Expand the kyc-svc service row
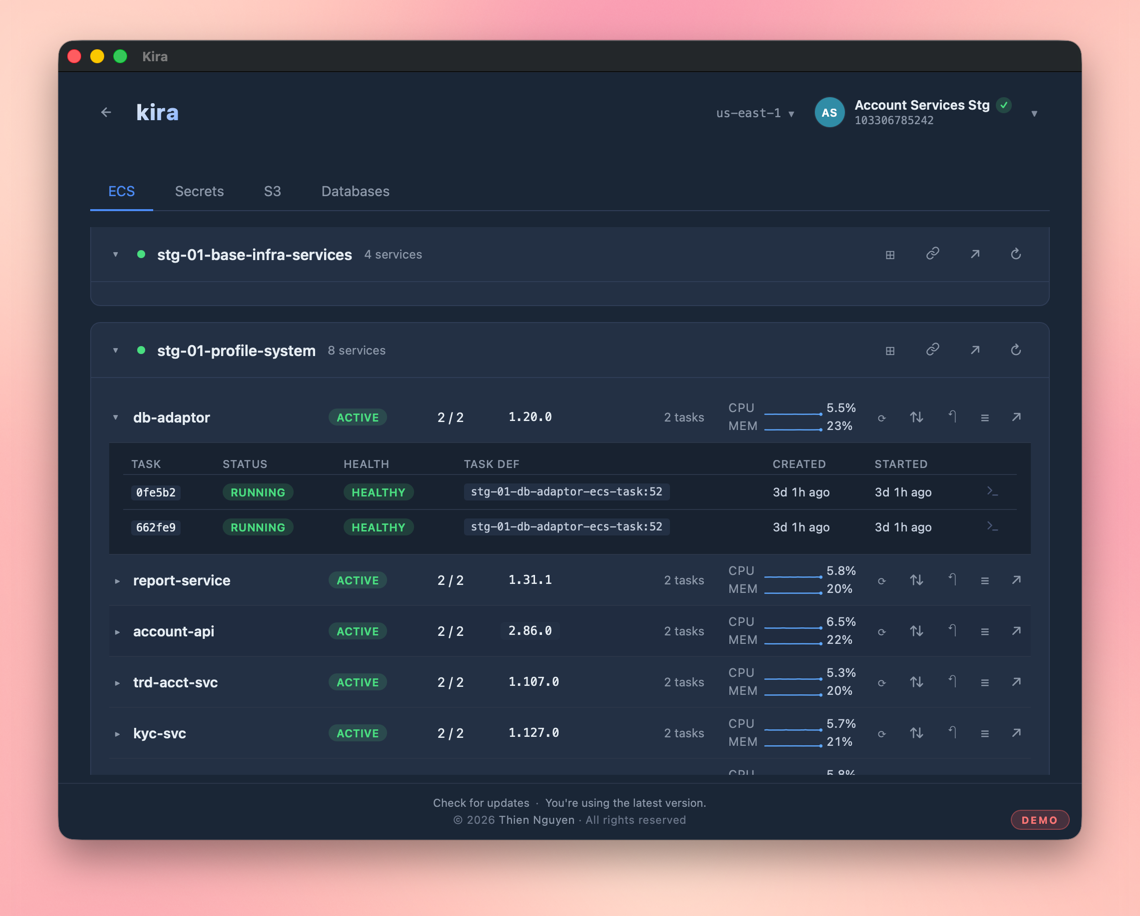The height and width of the screenshot is (916, 1140). (116, 734)
